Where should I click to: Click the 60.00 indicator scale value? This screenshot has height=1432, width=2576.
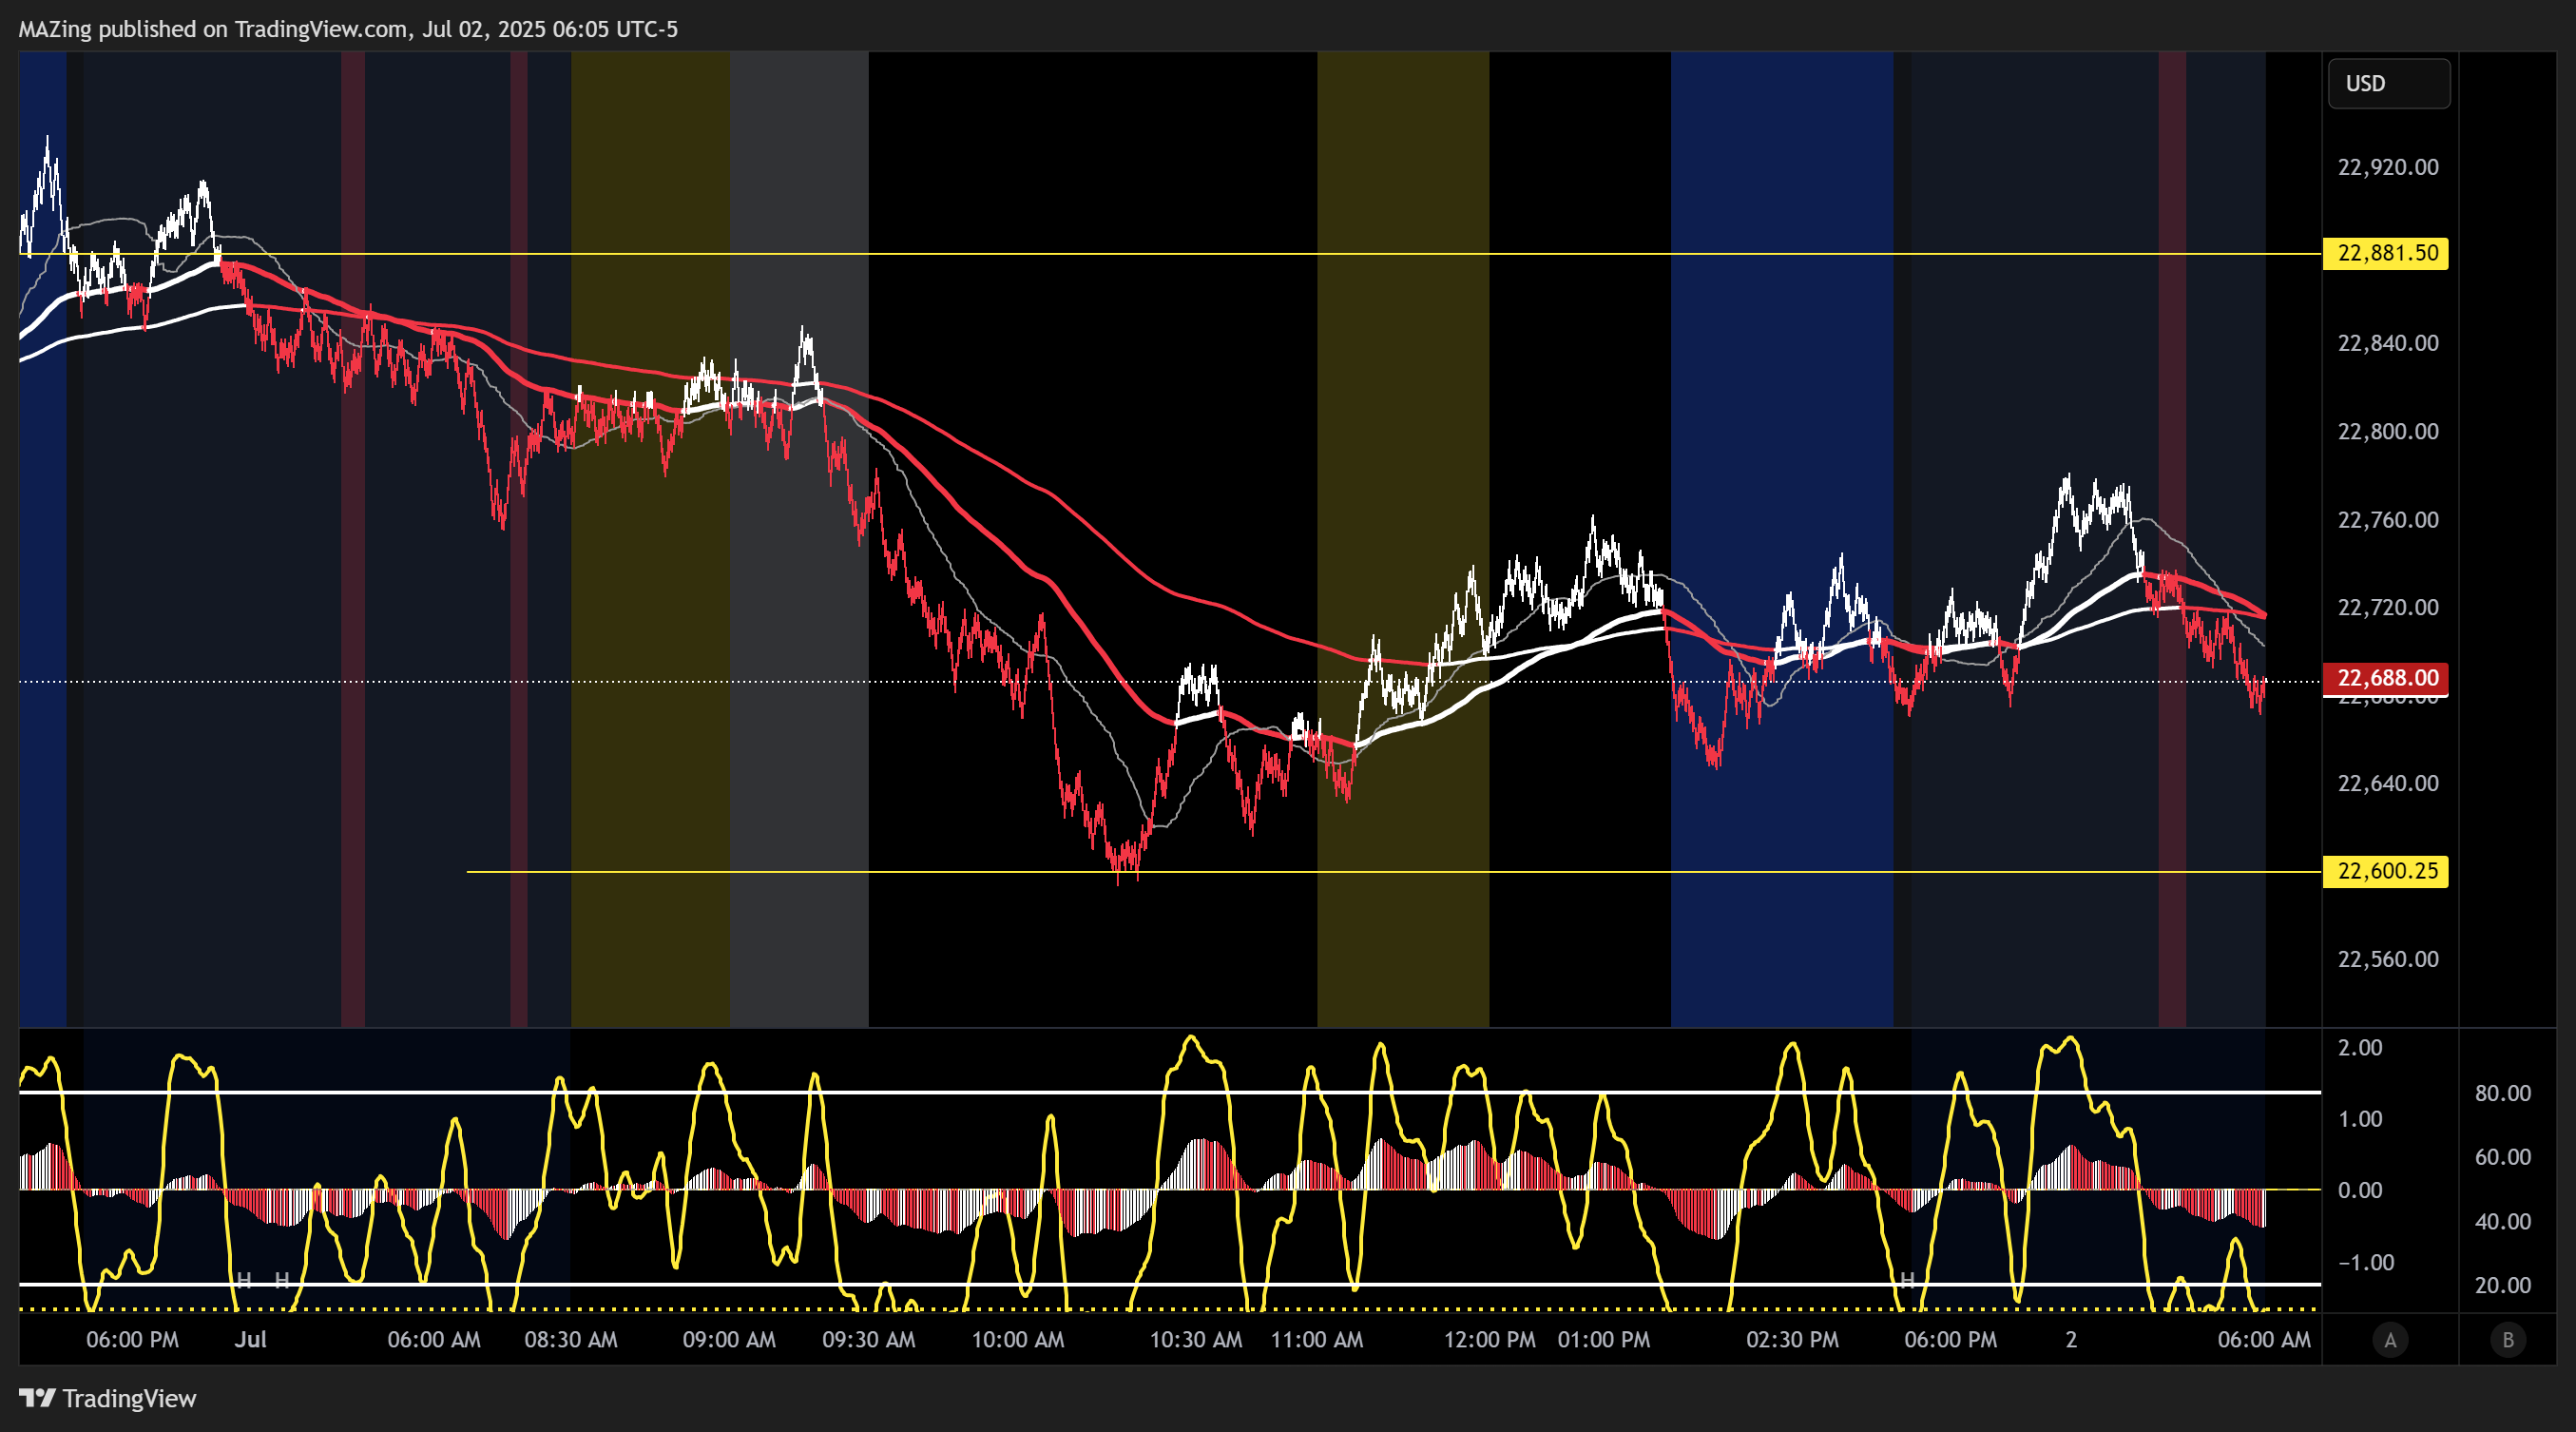[2503, 1157]
